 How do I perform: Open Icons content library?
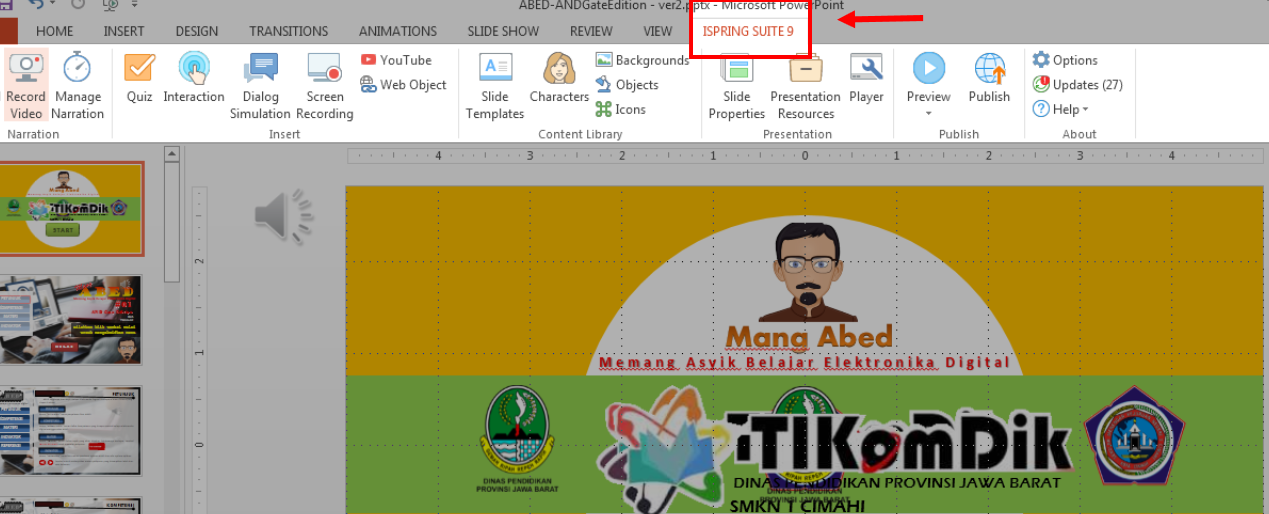621,109
